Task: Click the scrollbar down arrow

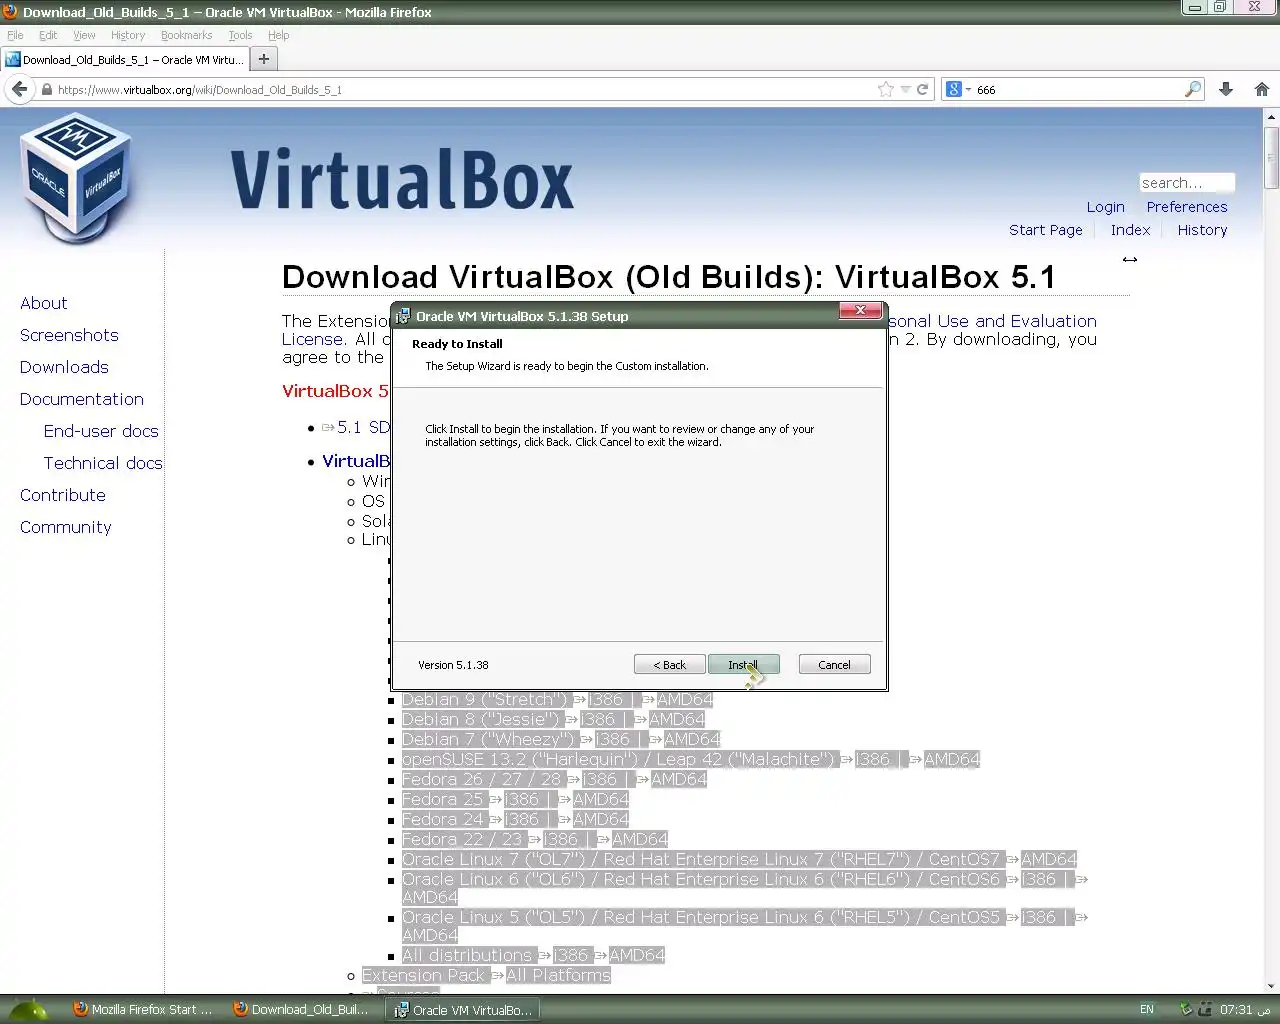Action: [x=1271, y=988]
